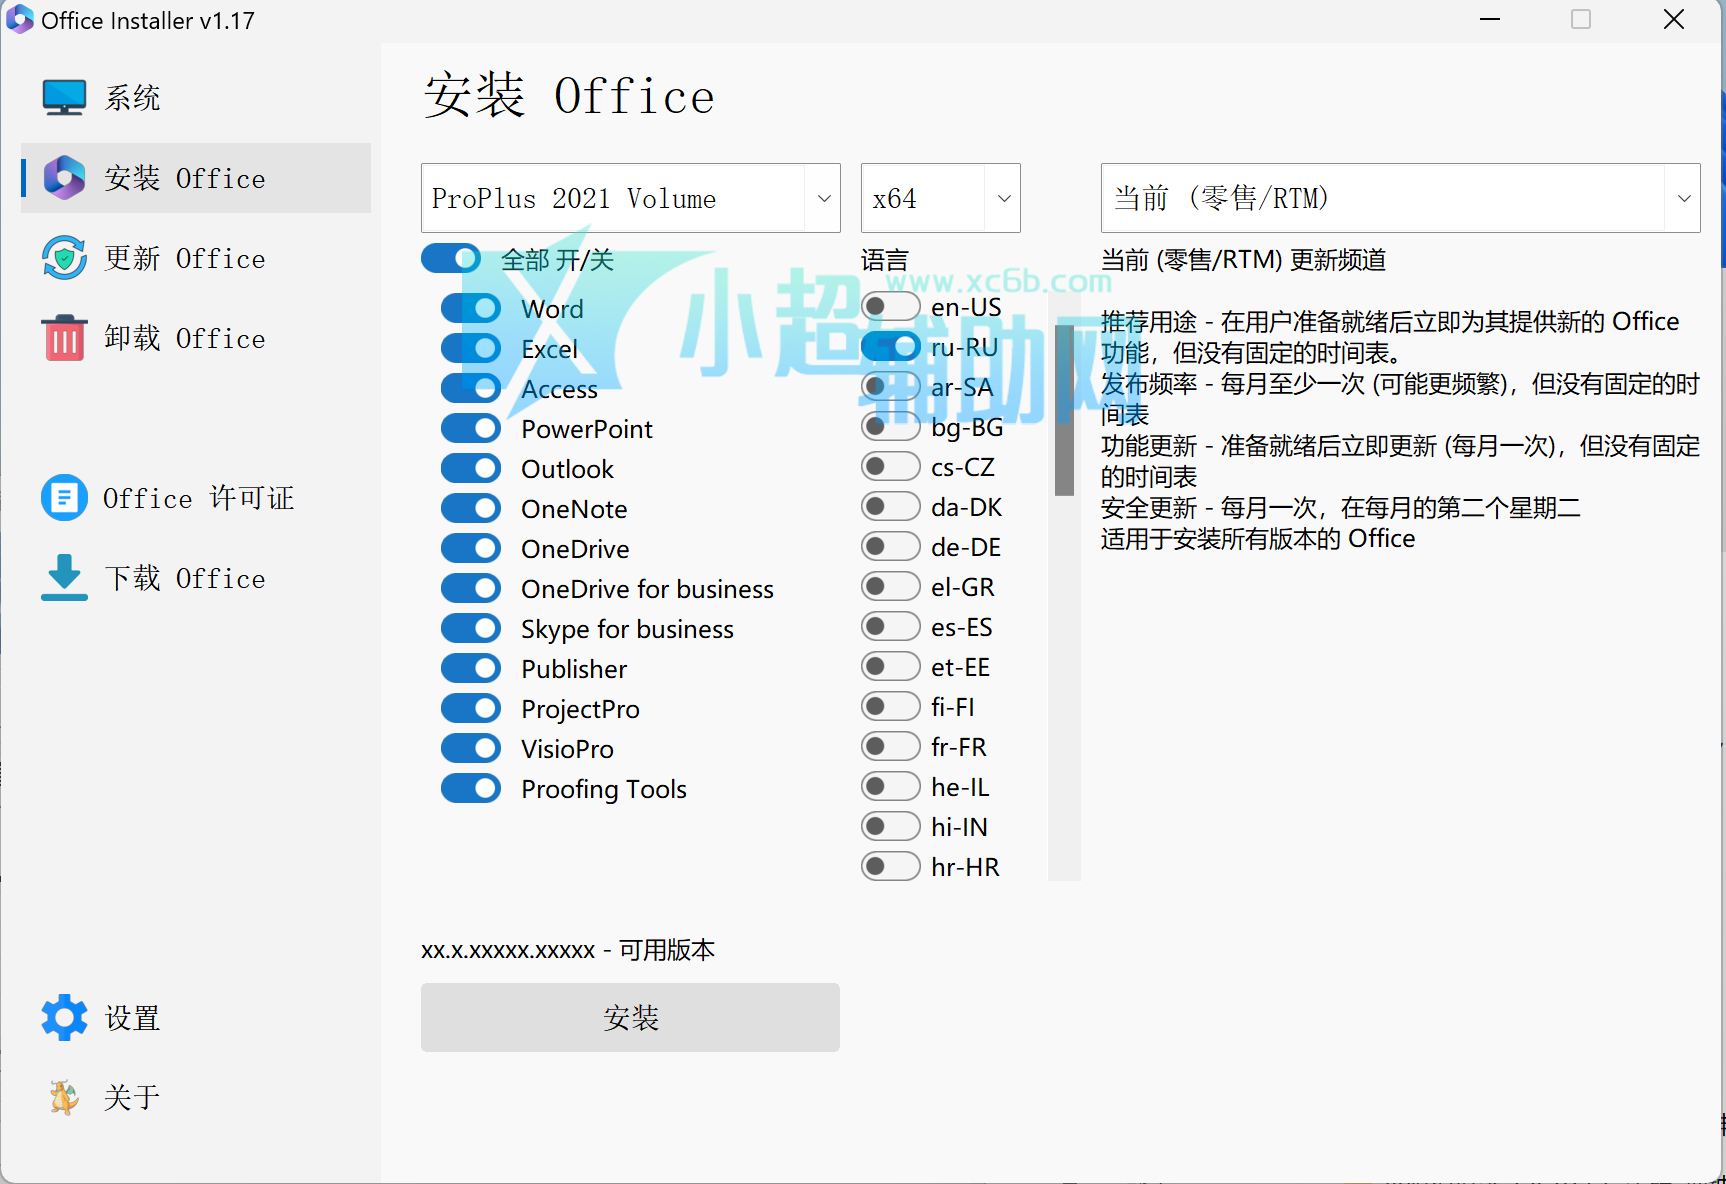Viewport: 1726px width, 1184px height.
Task: Switch on the et-EE language
Action: click(891, 666)
